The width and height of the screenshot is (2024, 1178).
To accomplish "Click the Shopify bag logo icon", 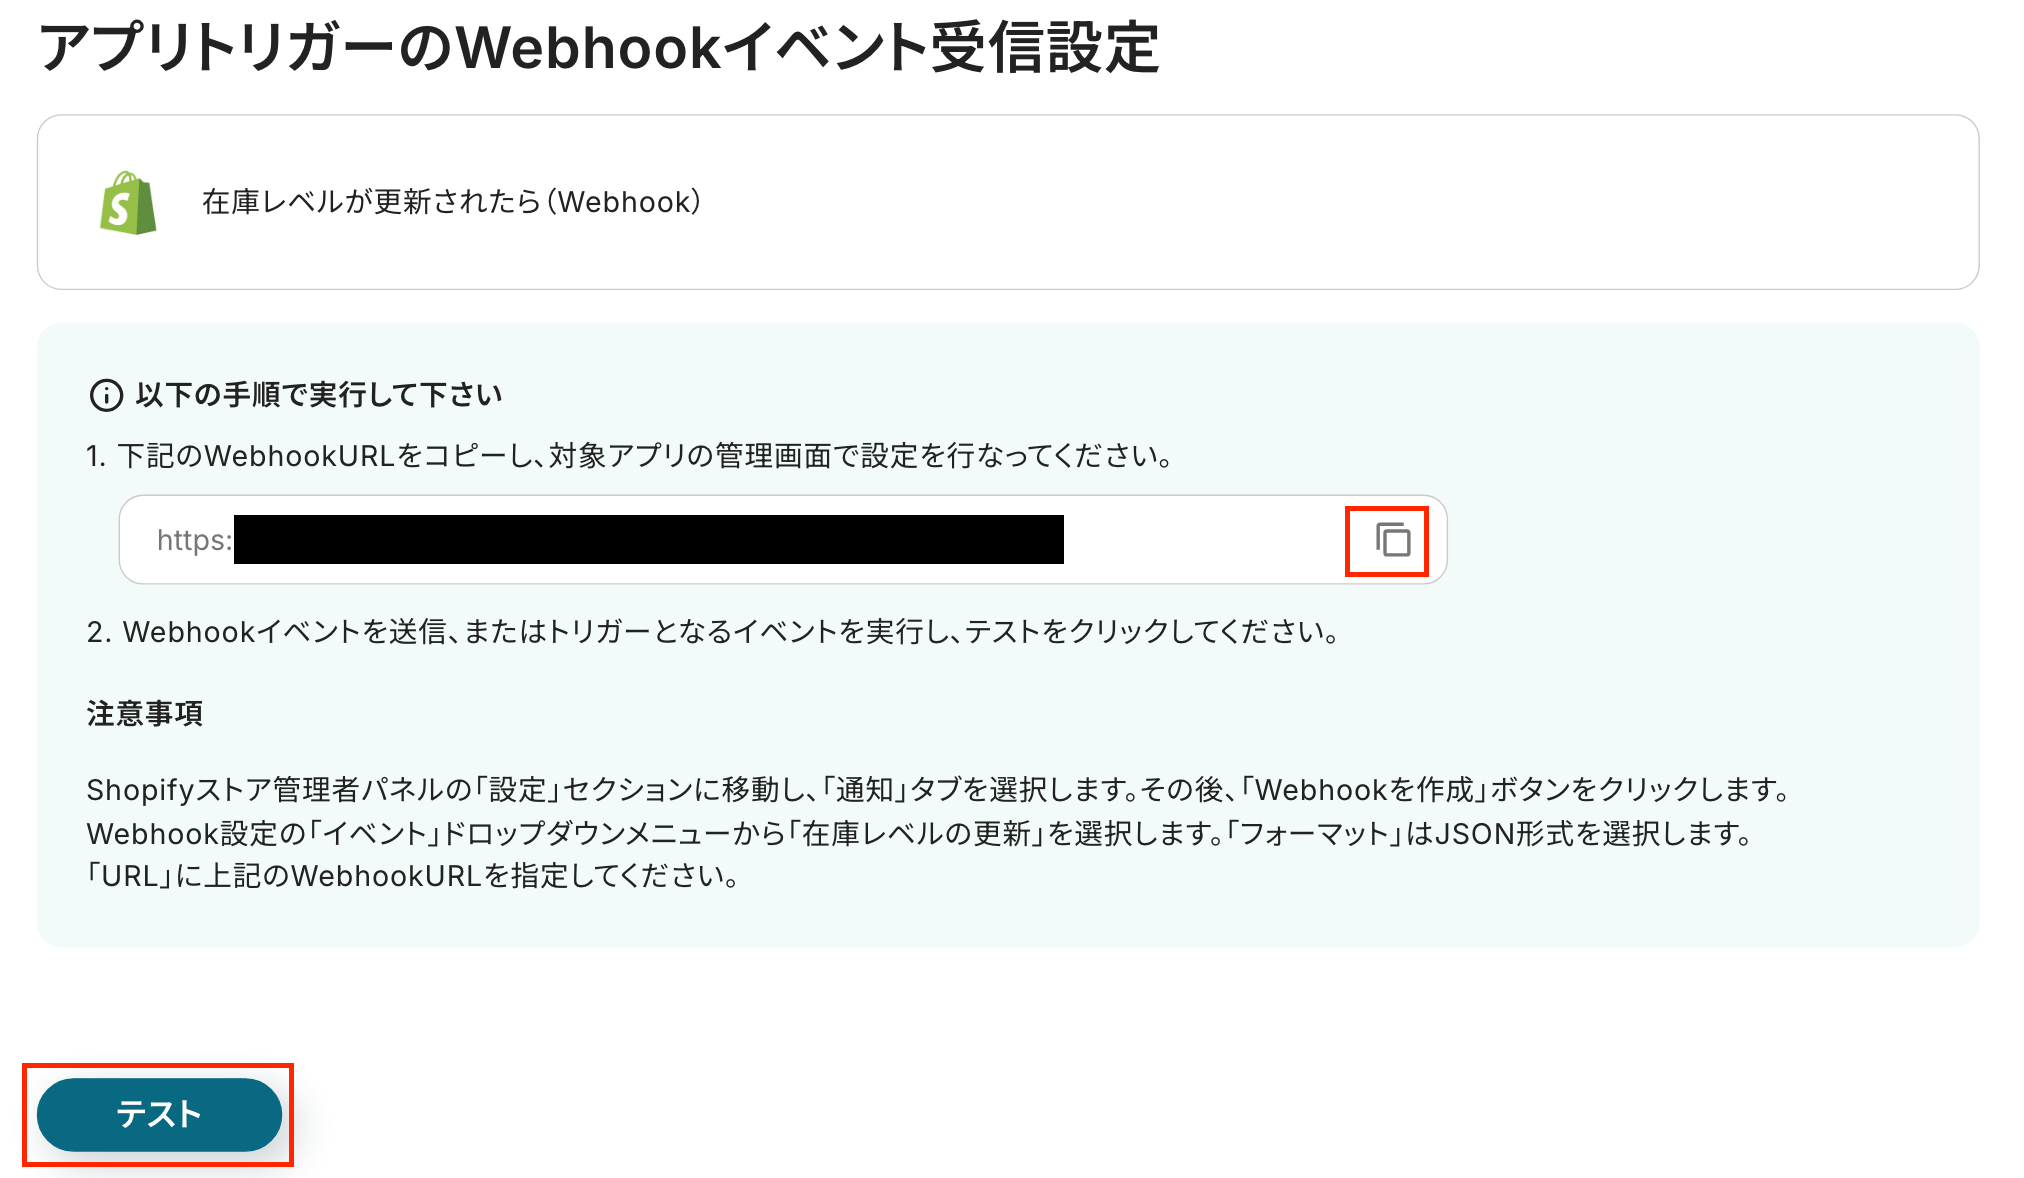I will coord(128,202).
